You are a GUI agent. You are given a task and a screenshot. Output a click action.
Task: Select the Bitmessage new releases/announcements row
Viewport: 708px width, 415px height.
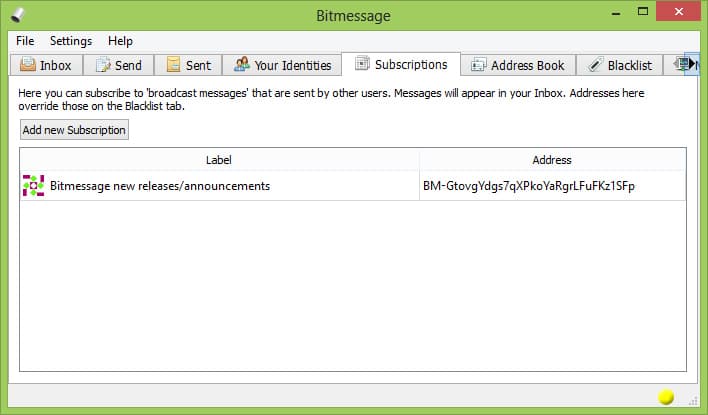click(353, 186)
